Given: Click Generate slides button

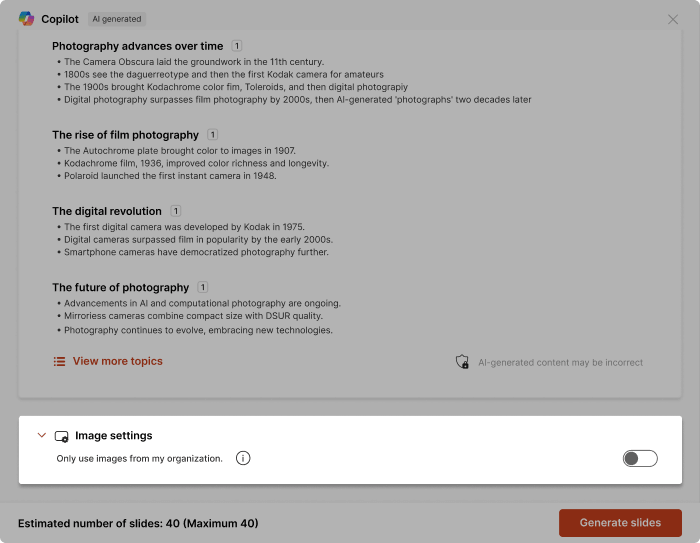Looking at the screenshot, I should tap(620, 522).
